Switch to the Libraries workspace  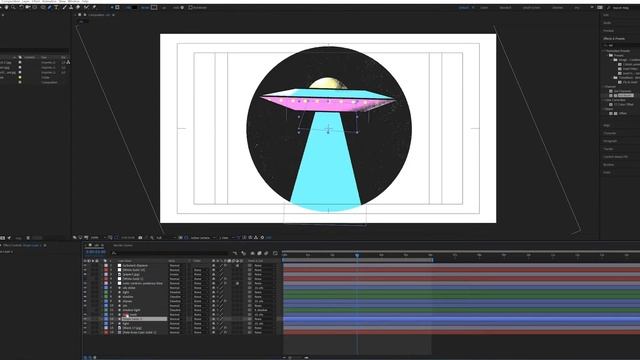tap(558, 7)
